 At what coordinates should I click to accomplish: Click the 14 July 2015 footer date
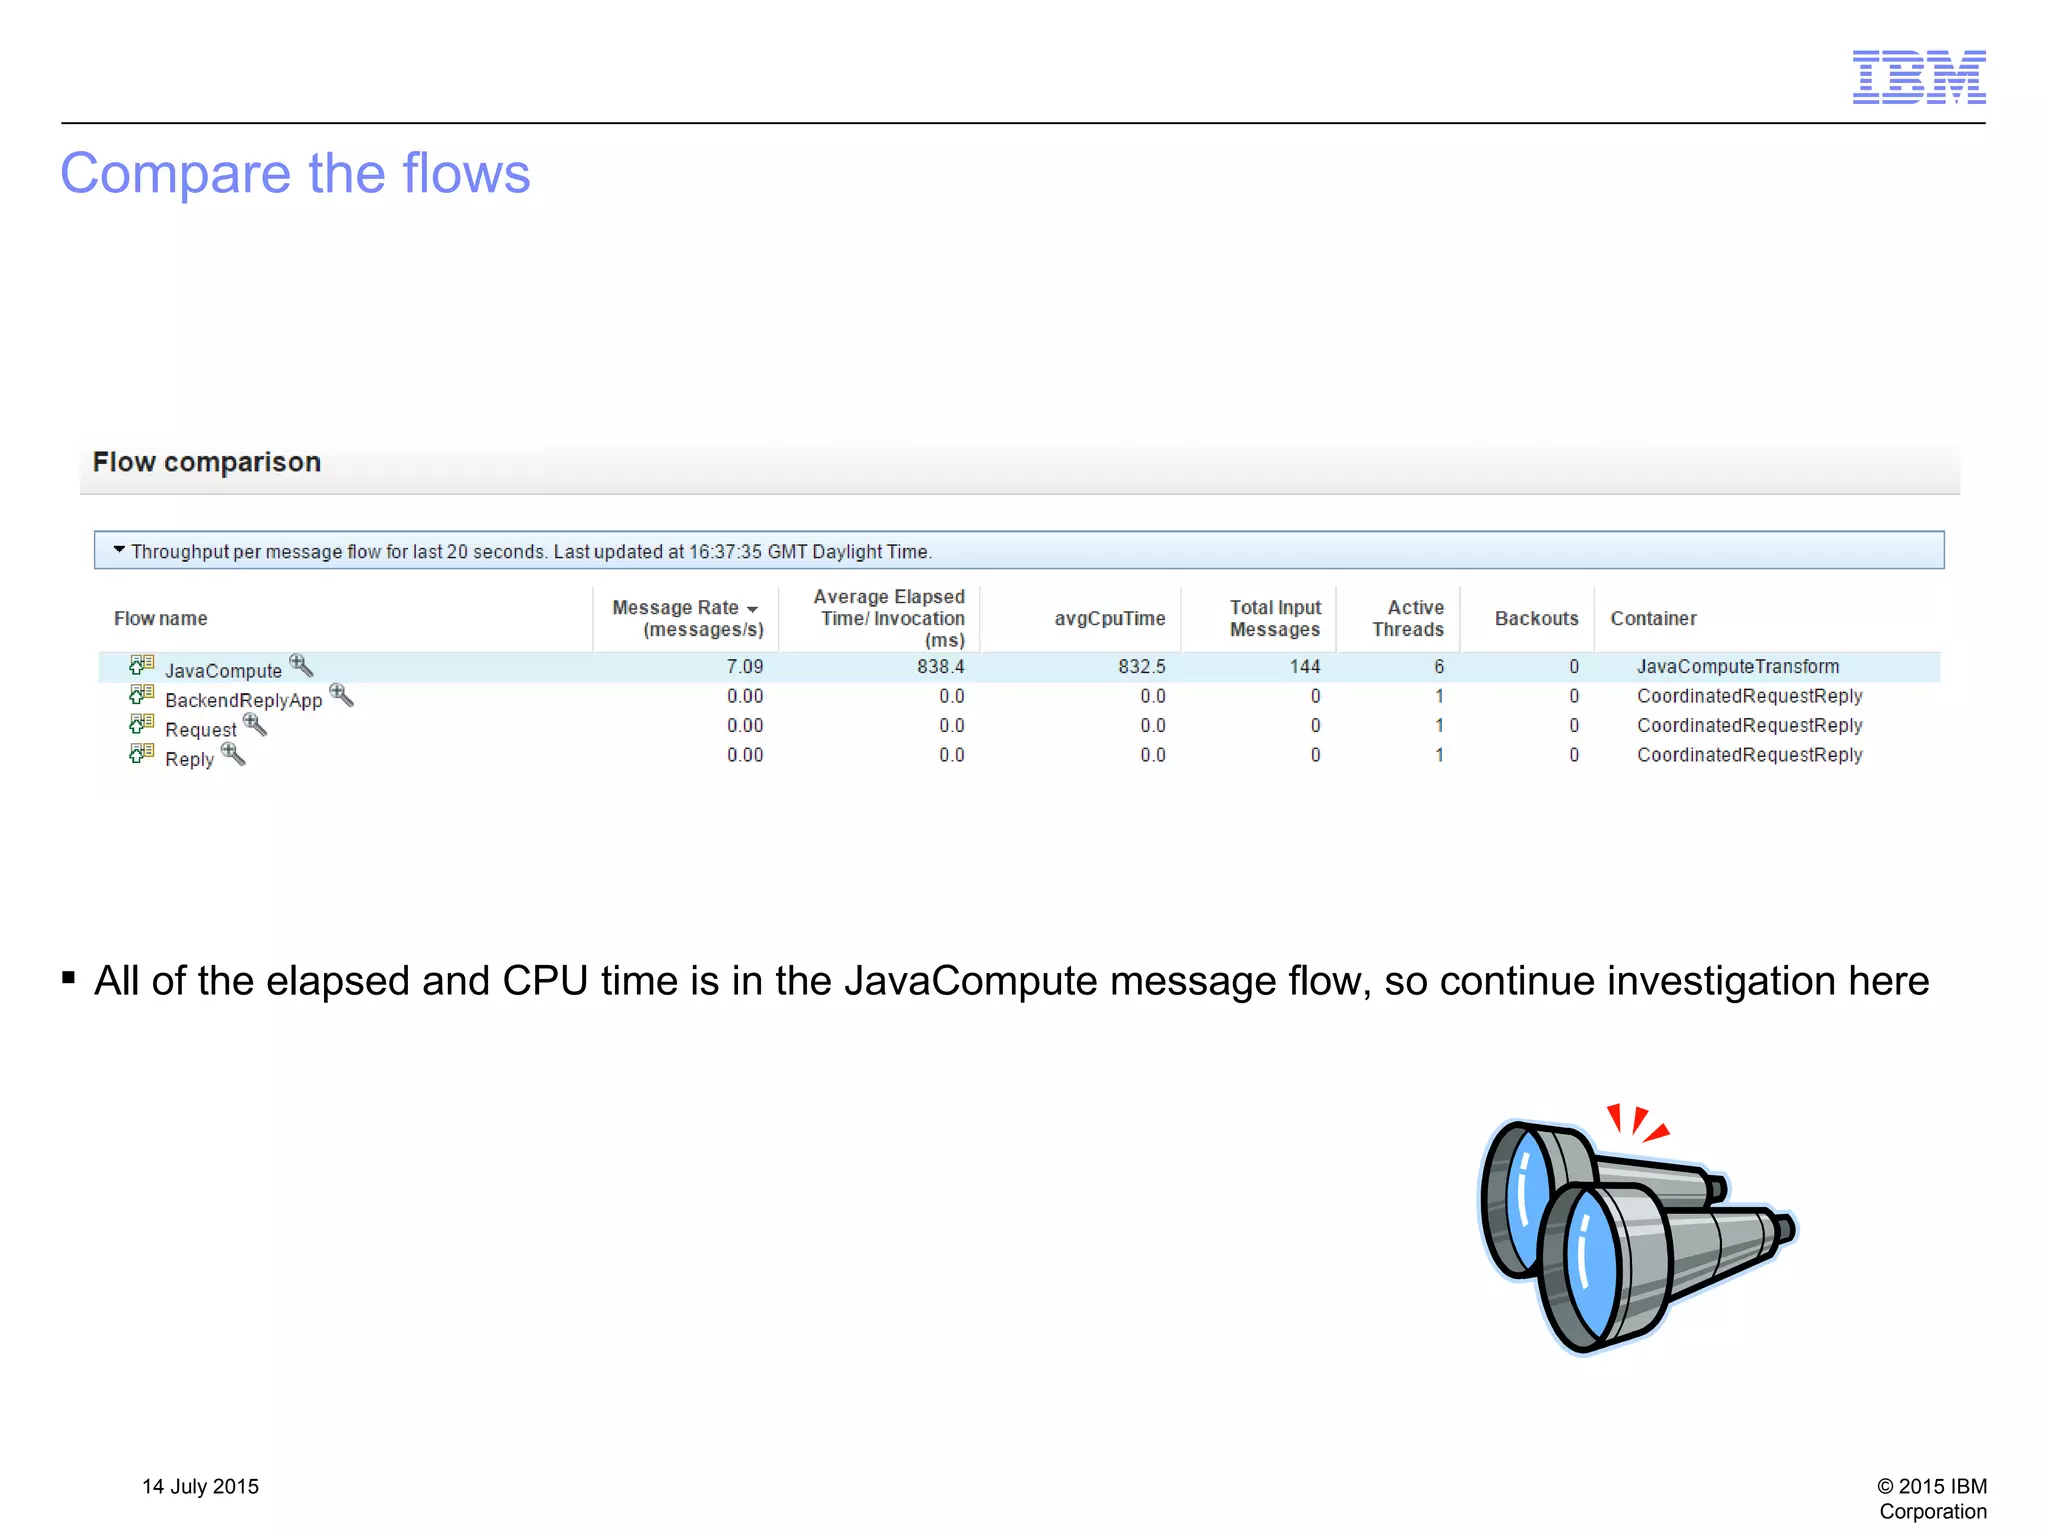(x=201, y=1487)
